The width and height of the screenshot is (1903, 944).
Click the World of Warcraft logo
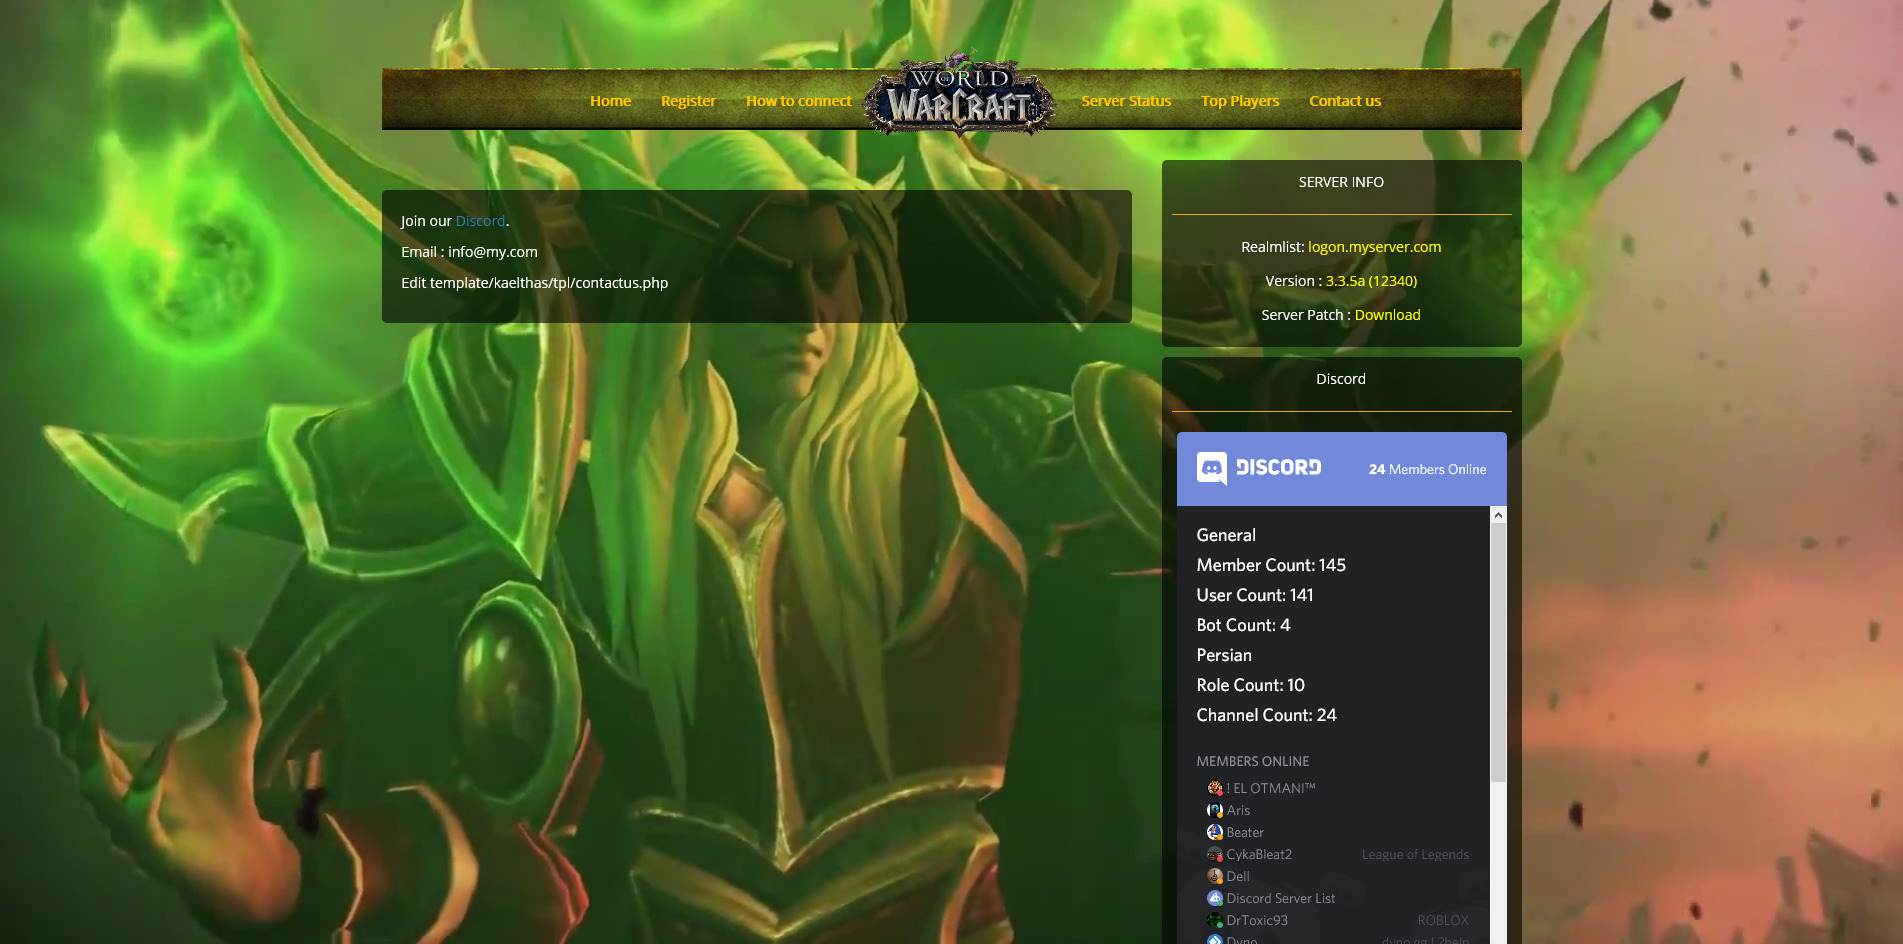pyautogui.click(x=960, y=96)
